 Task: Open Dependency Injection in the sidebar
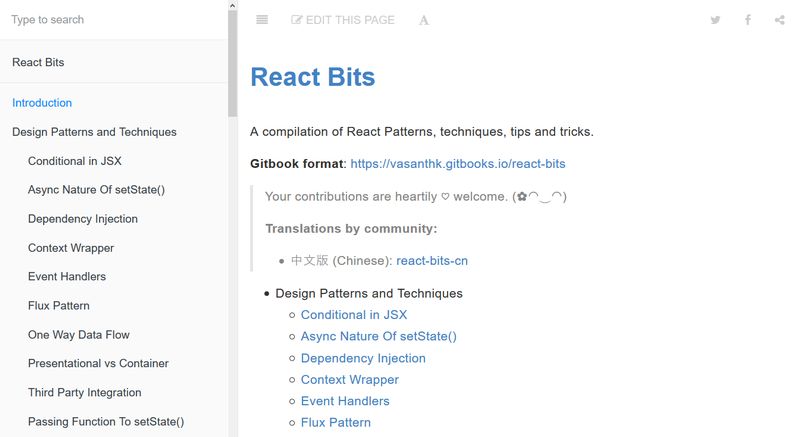(x=83, y=219)
